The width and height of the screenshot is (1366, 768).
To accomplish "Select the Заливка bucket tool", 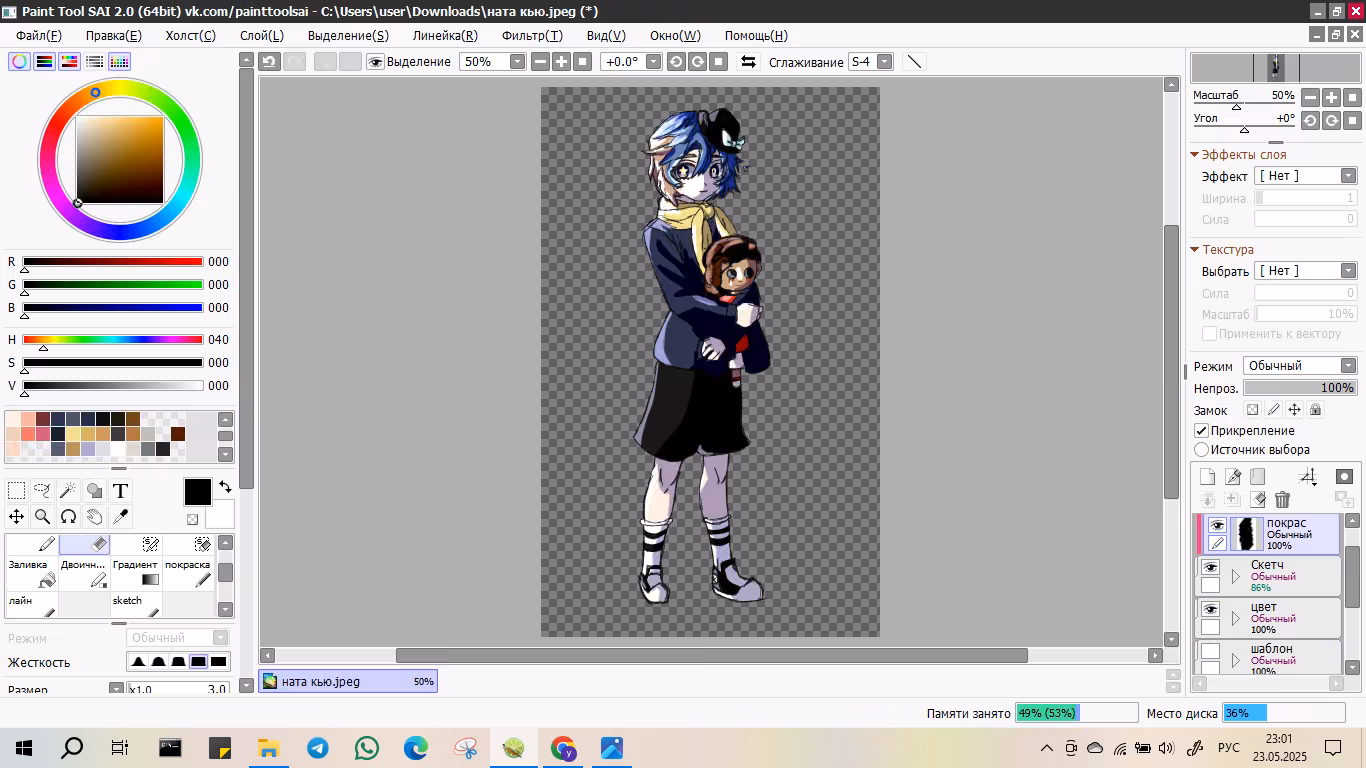I will click(32, 573).
